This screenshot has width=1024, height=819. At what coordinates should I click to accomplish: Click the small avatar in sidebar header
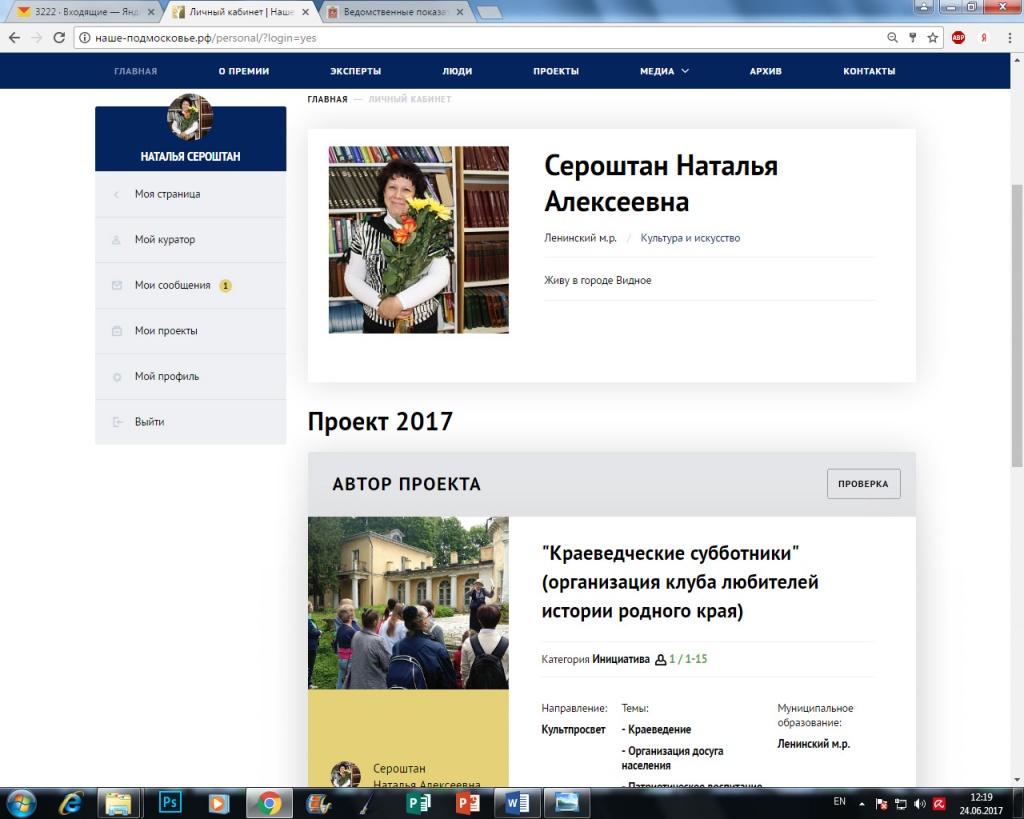pos(190,117)
